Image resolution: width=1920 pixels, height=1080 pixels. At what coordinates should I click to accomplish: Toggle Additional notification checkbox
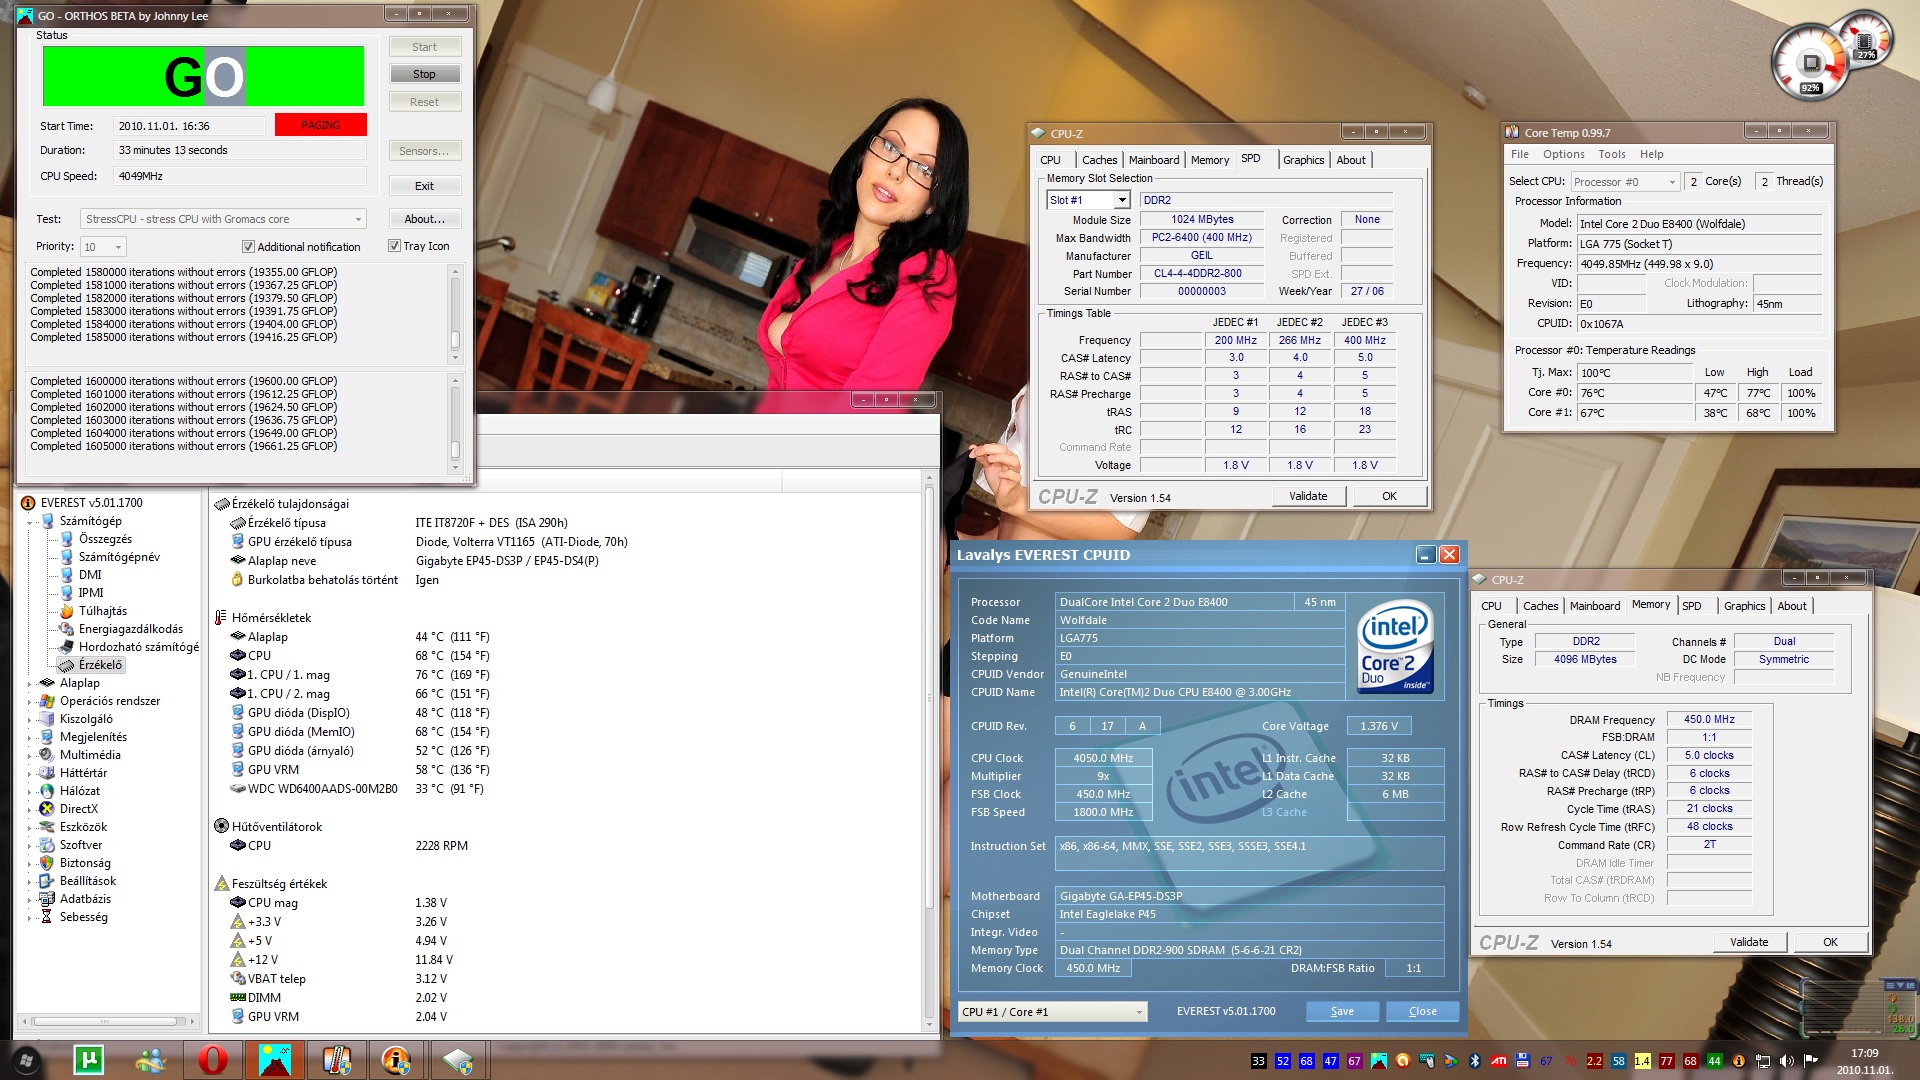point(248,247)
